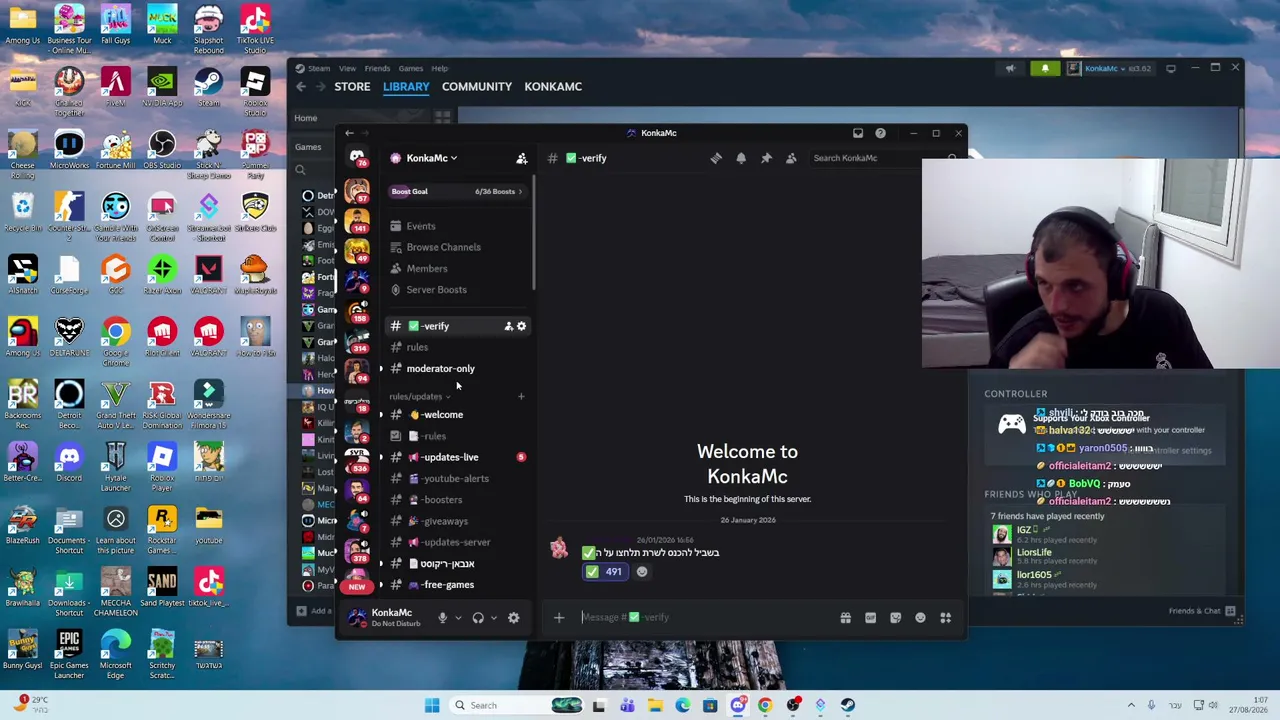The height and width of the screenshot is (720, 1280).
Task: Open Threads icon in channel header
Action: [716, 158]
